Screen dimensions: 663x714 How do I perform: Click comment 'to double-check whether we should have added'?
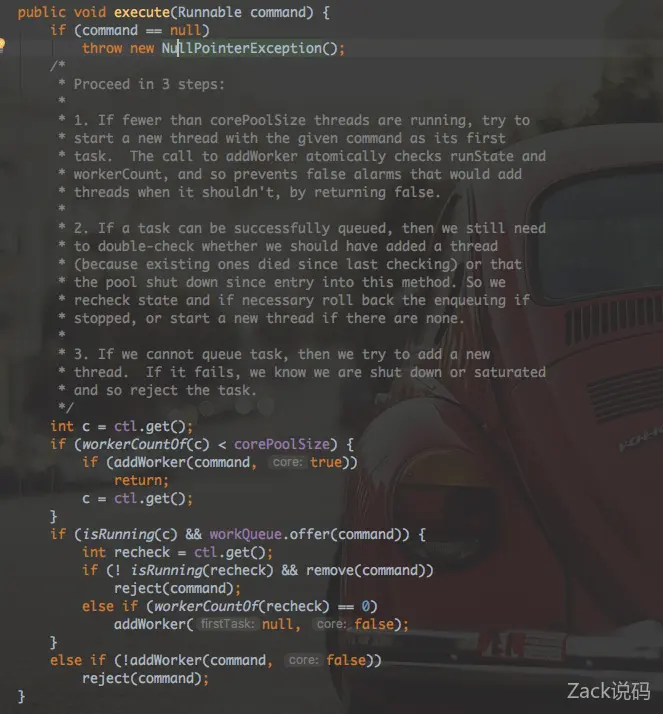(x=250, y=246)
